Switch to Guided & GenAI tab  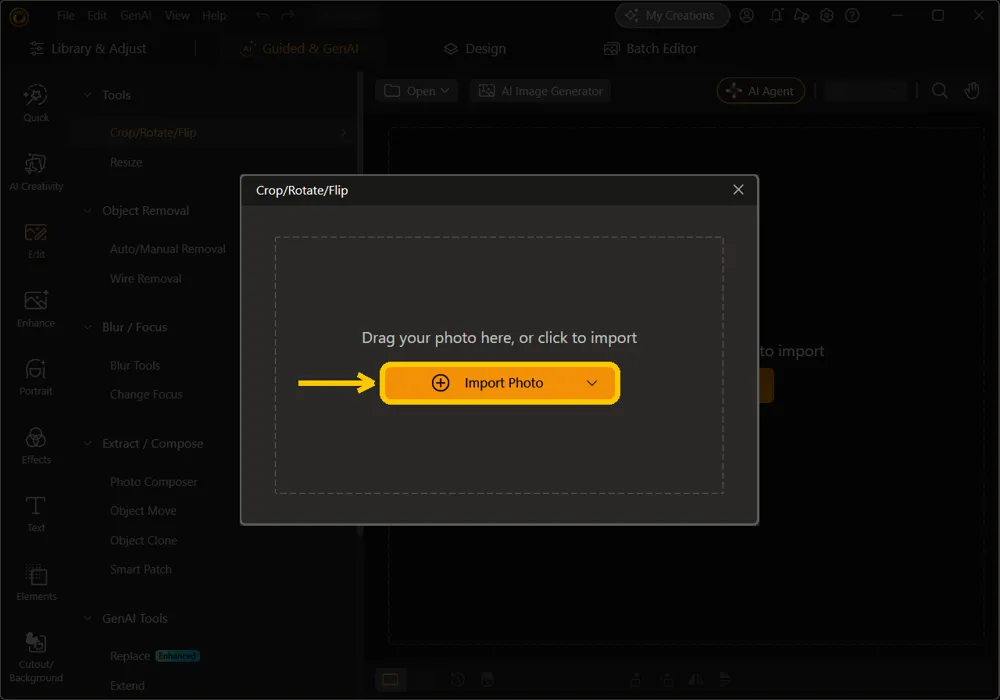coord(299,48)
